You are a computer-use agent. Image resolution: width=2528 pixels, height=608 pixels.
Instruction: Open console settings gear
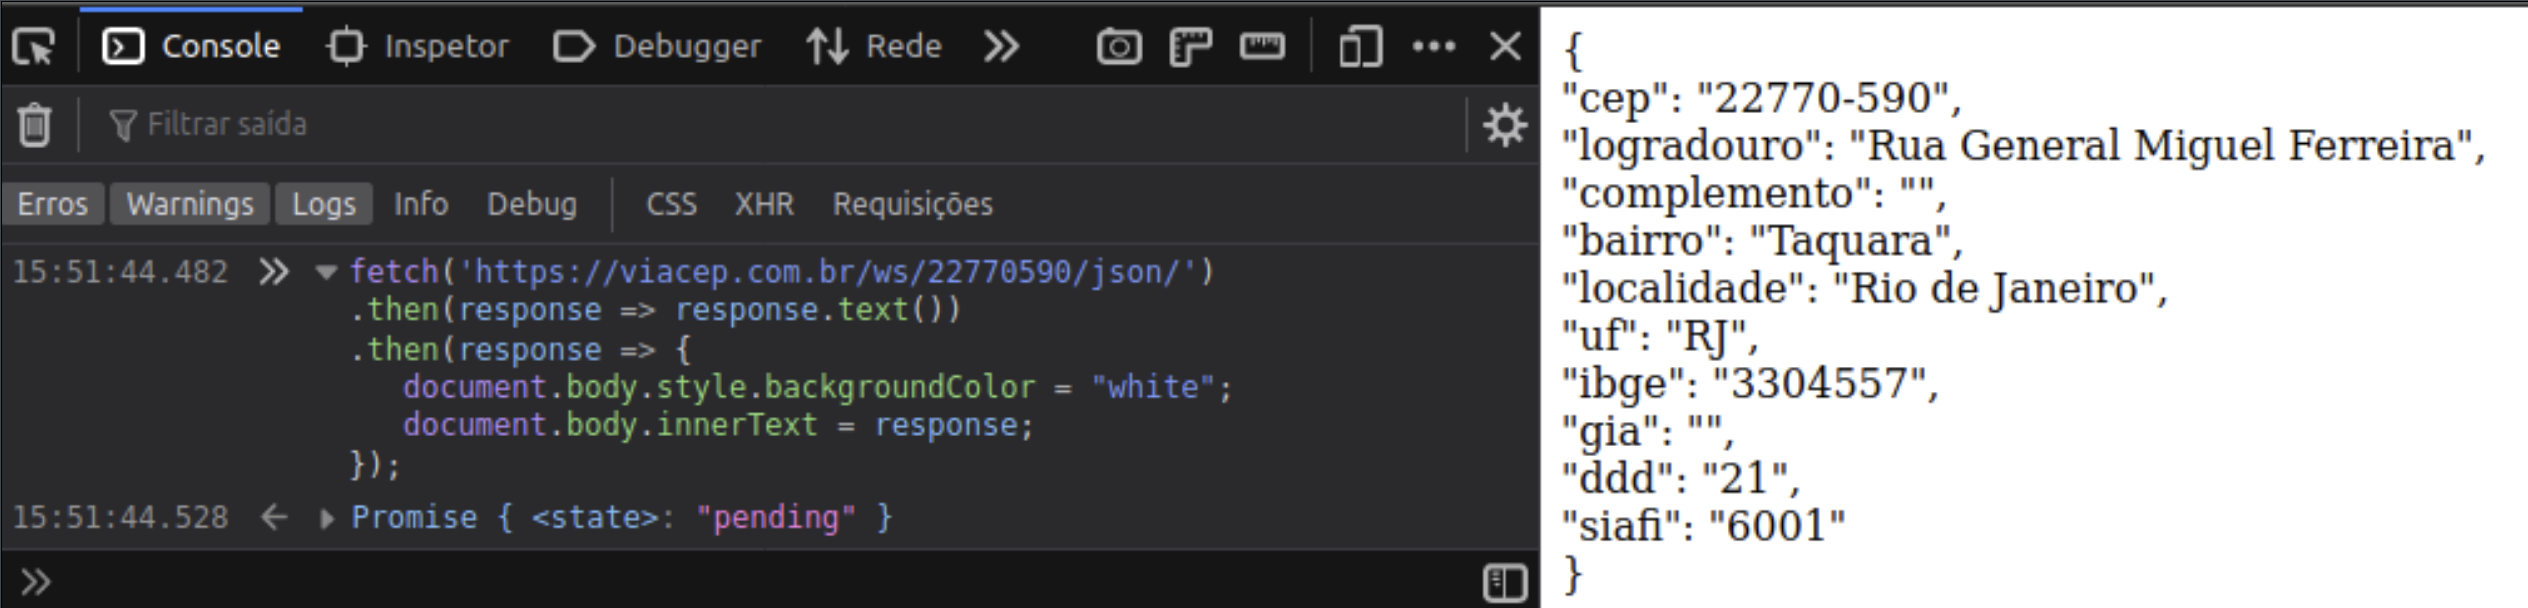tap(1504, 126)
